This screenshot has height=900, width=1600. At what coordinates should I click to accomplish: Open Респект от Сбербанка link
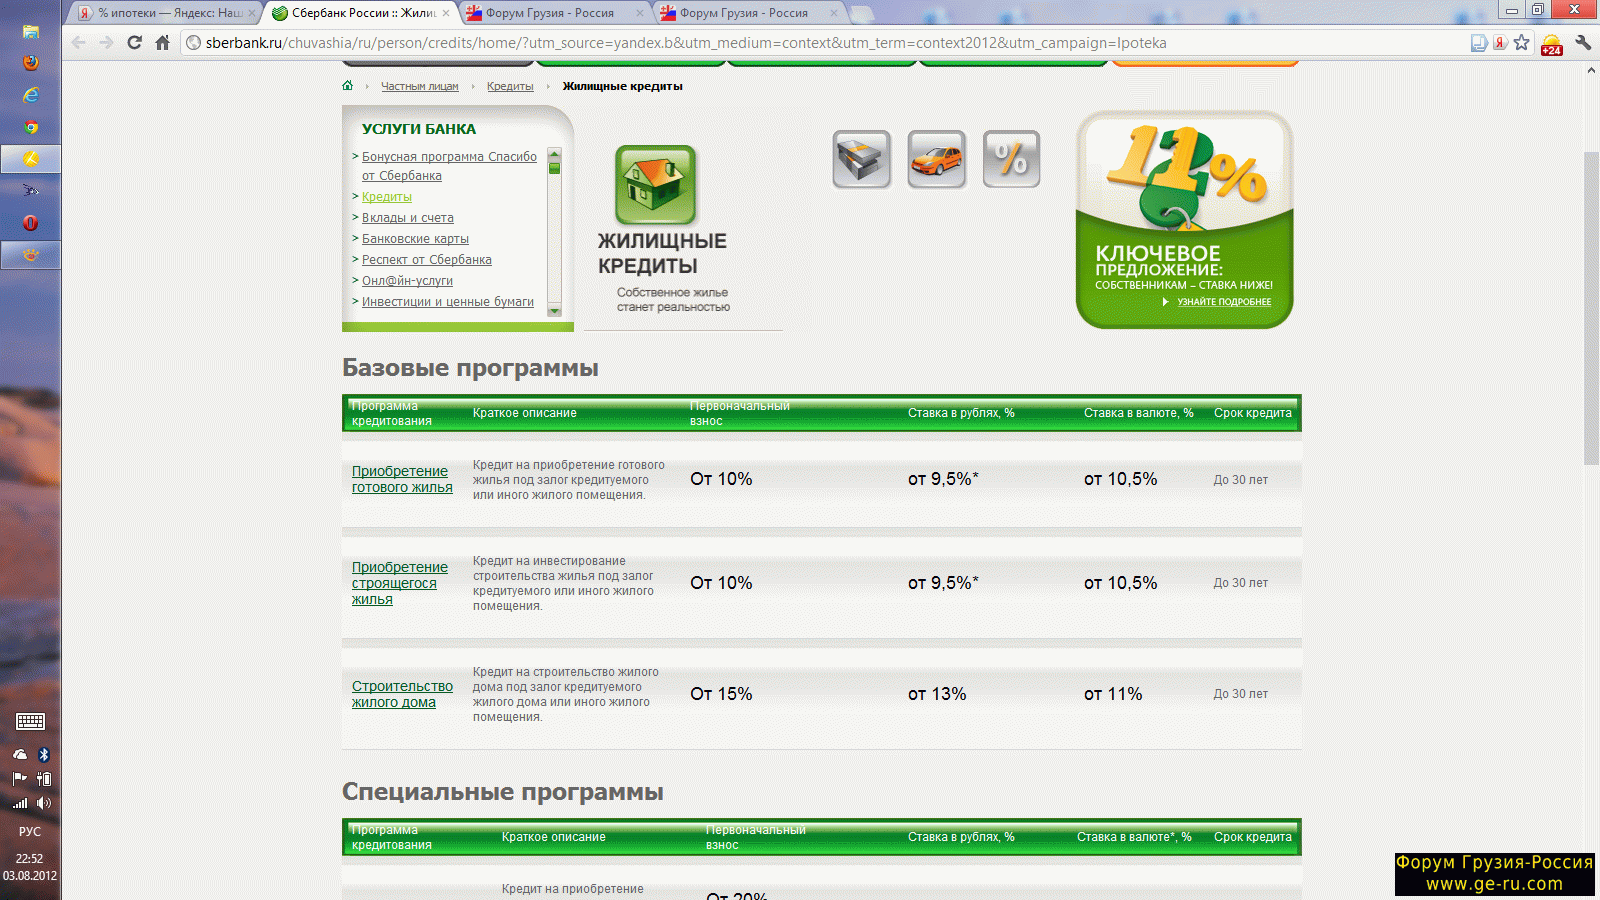pyautogui.click(x=427, y=260)
